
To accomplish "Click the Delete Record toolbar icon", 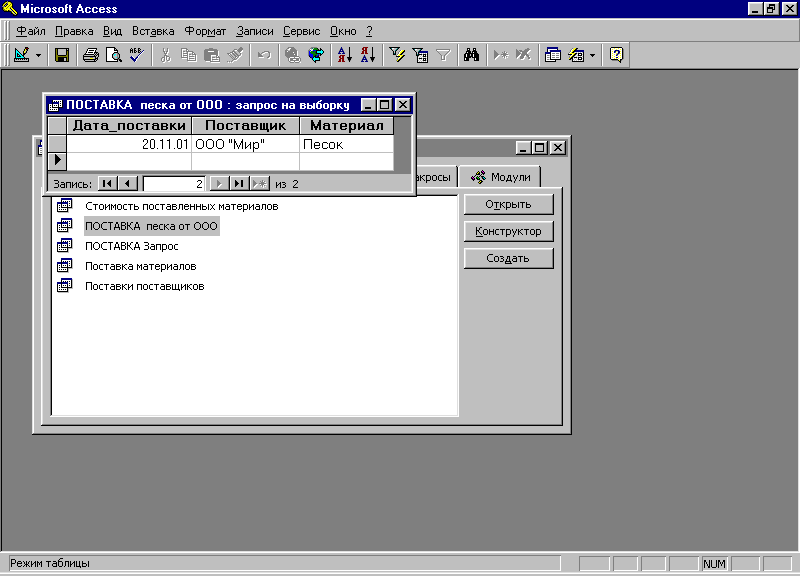I will point(523,55).
